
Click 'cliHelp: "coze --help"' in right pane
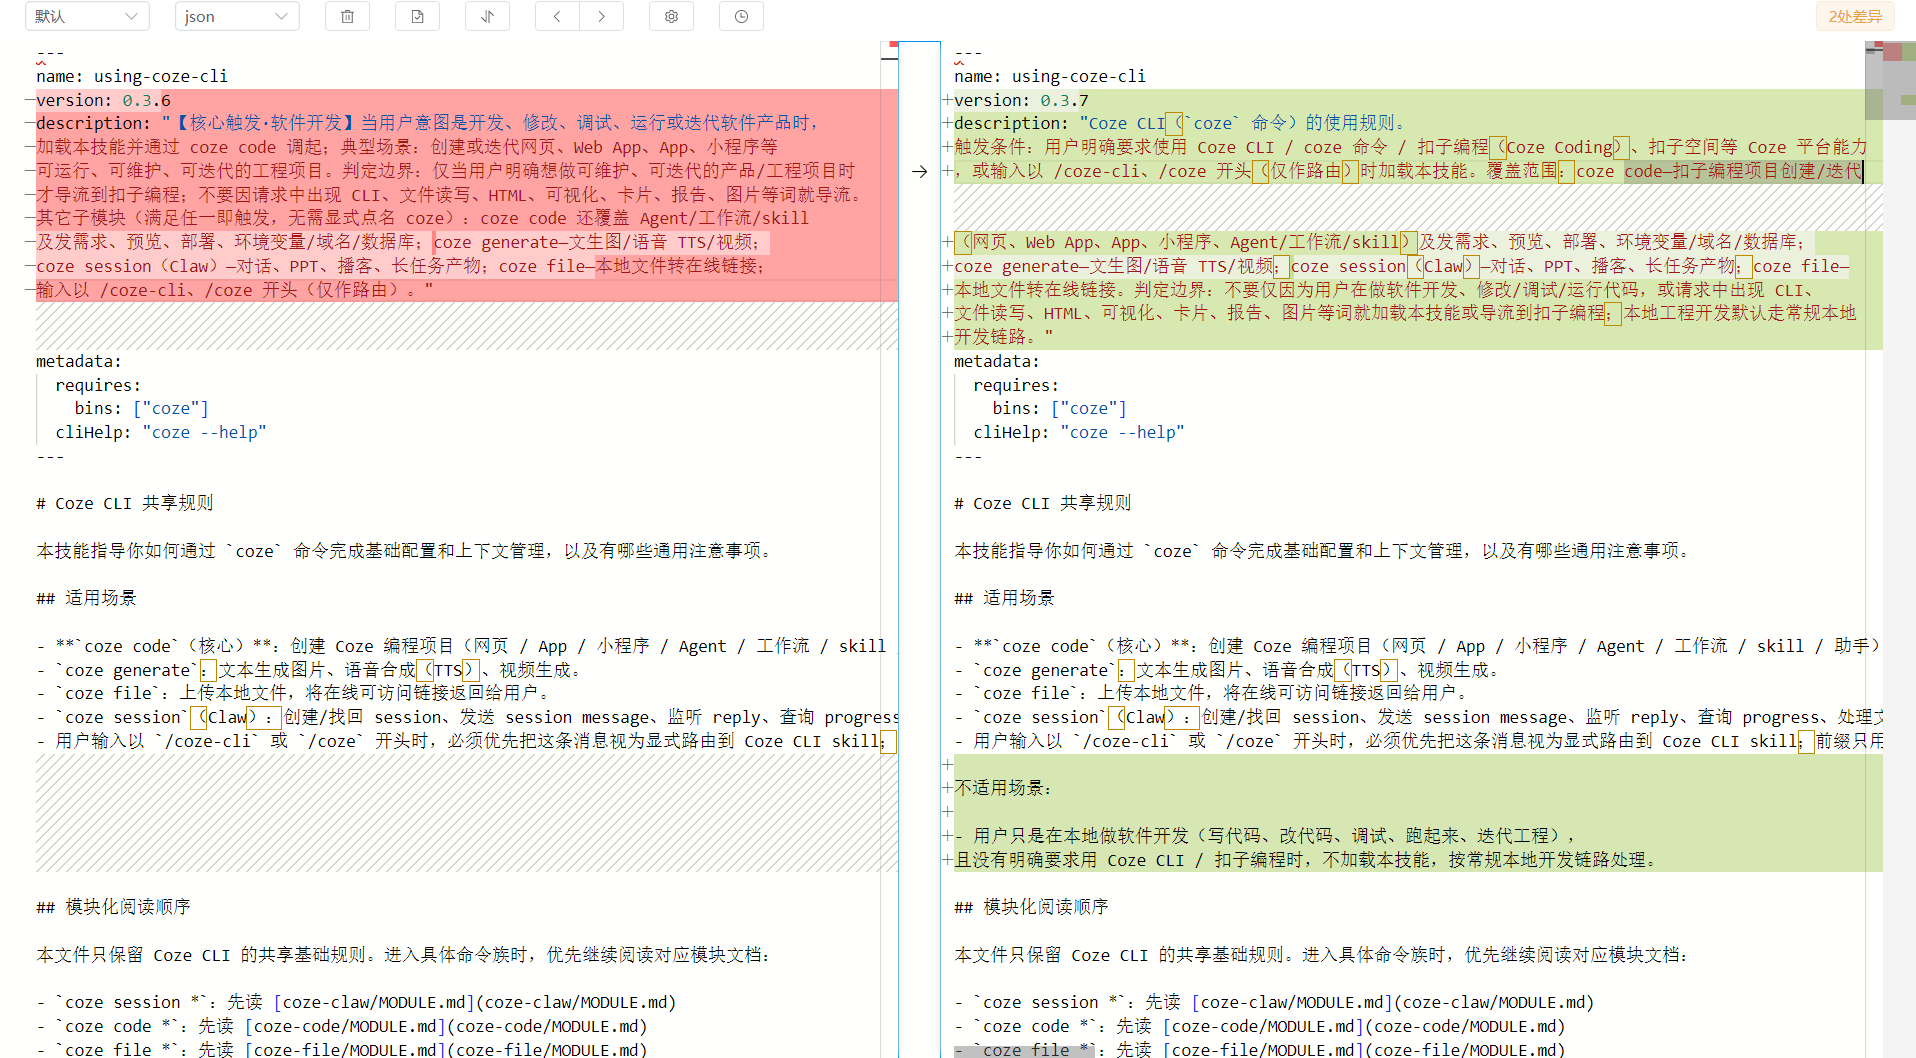(x=1079, y=432)
